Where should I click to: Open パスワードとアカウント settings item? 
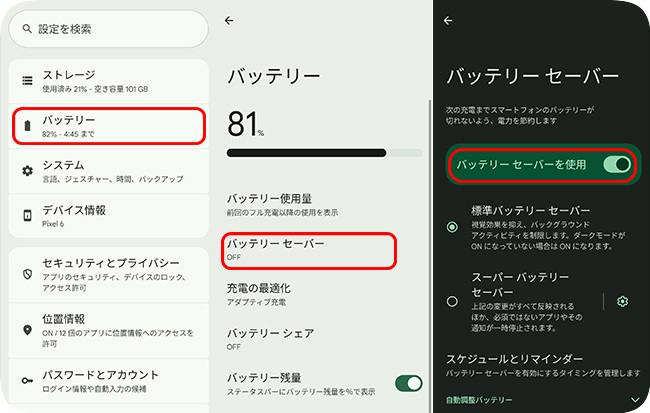[x=109, y=381]
